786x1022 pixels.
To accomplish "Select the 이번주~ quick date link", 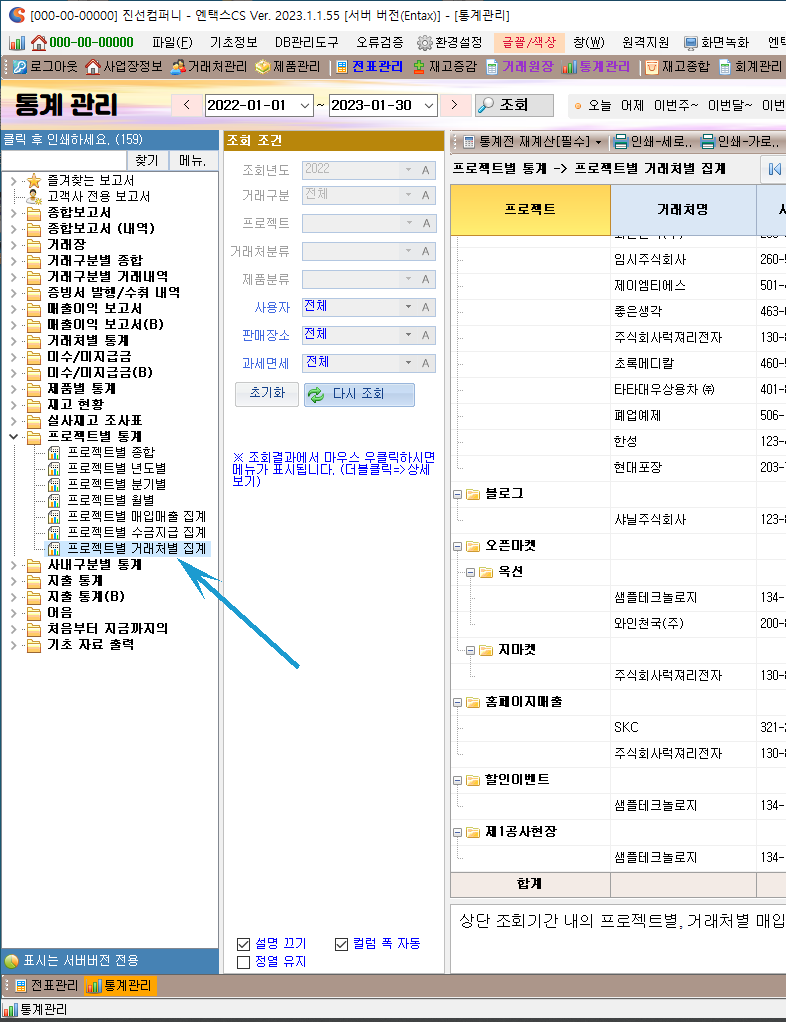I will click(x=676, y=106).
